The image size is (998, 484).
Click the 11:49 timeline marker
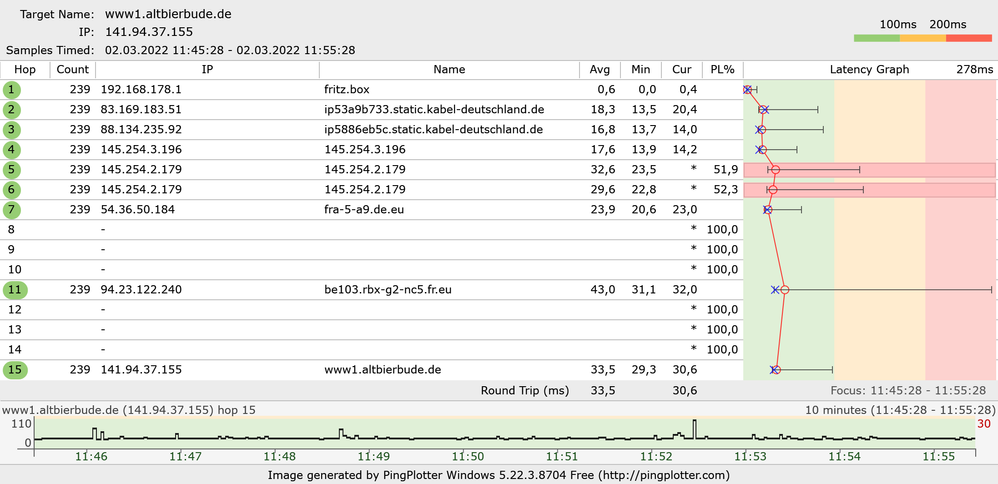tap(372, 457)
